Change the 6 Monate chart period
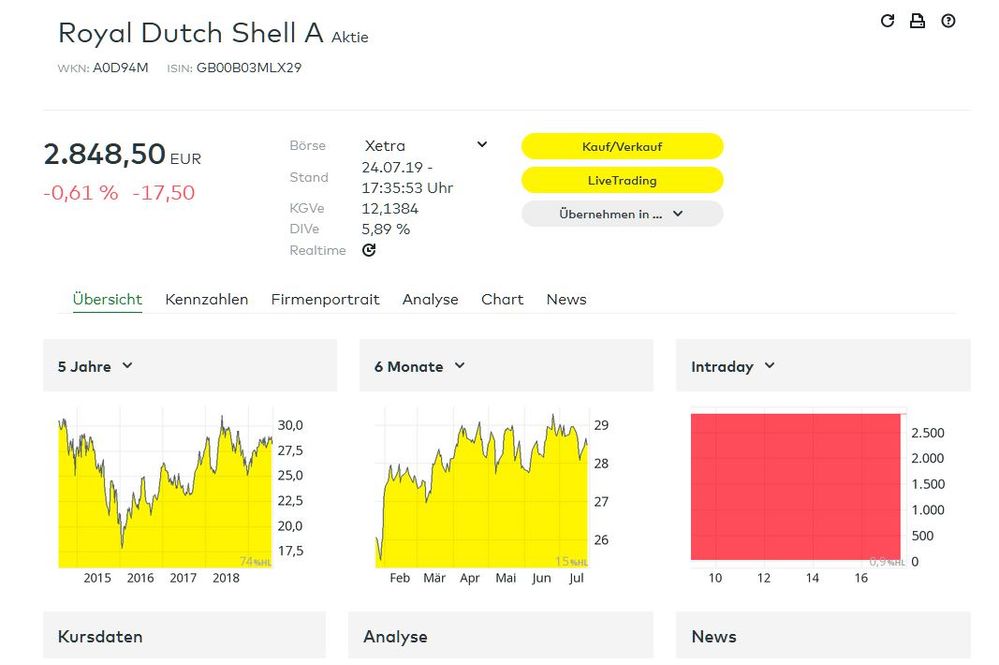The height and width of the screenshot is (665, 999). click(x=419, y=366)
